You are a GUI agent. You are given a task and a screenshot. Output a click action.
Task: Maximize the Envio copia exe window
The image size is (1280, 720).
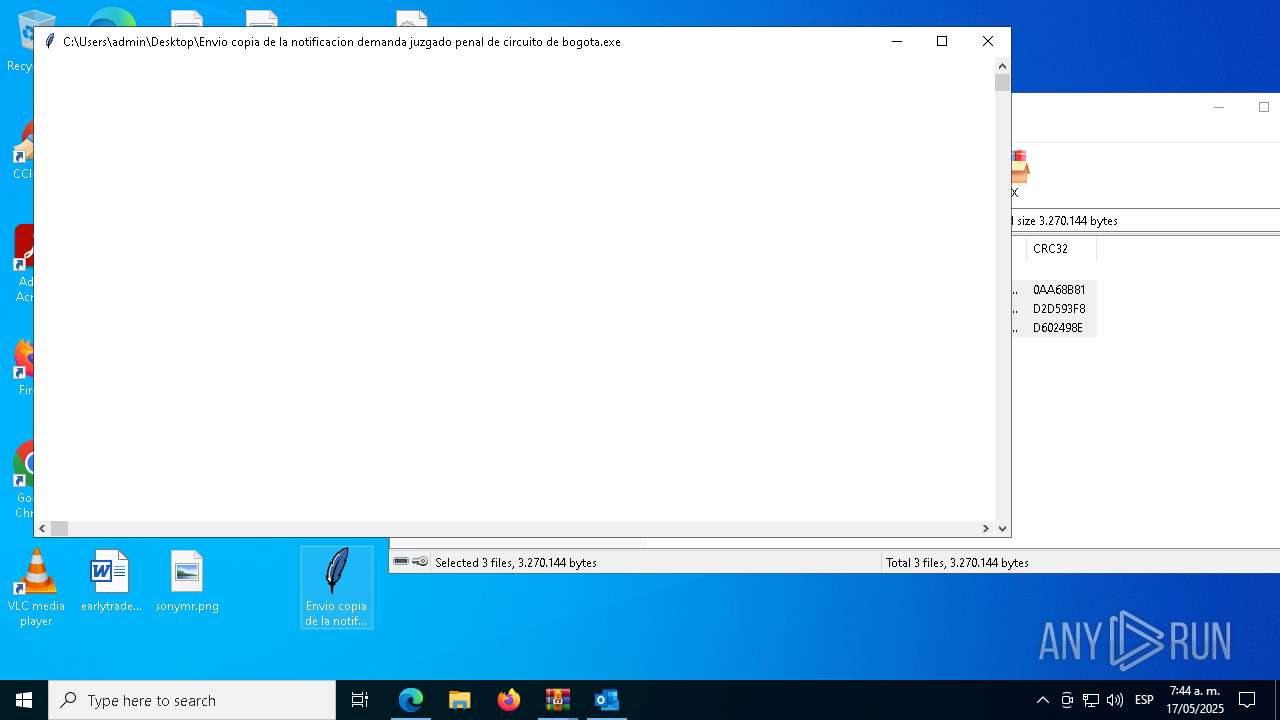point(942,41)
